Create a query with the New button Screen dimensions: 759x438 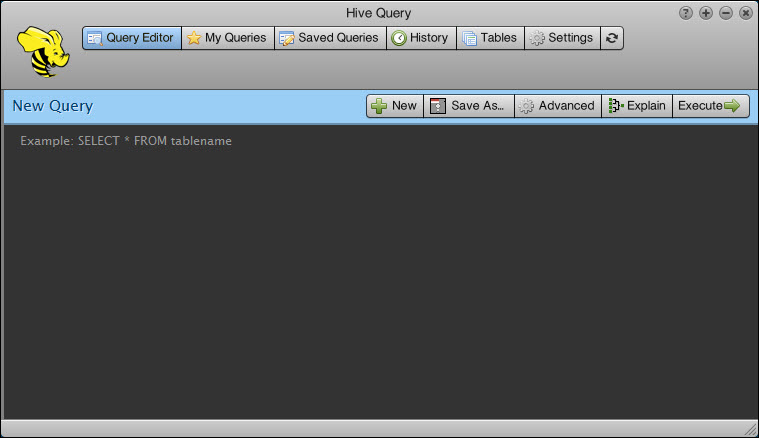395,106
